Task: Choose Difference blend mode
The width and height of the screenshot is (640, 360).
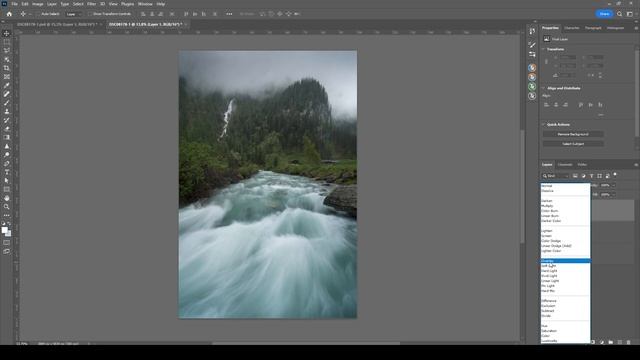Action: pyautogui.click(x=565, y=301)
